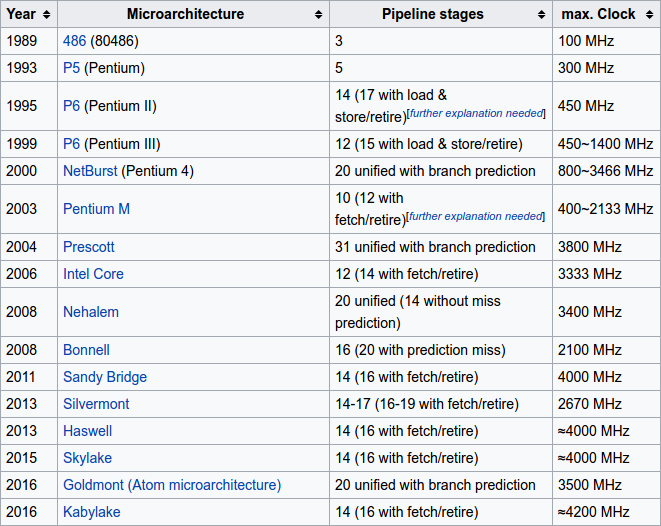Click the 4000 MHz cell in Sandy Bridge row
The image size is (661, 526).
606,377
